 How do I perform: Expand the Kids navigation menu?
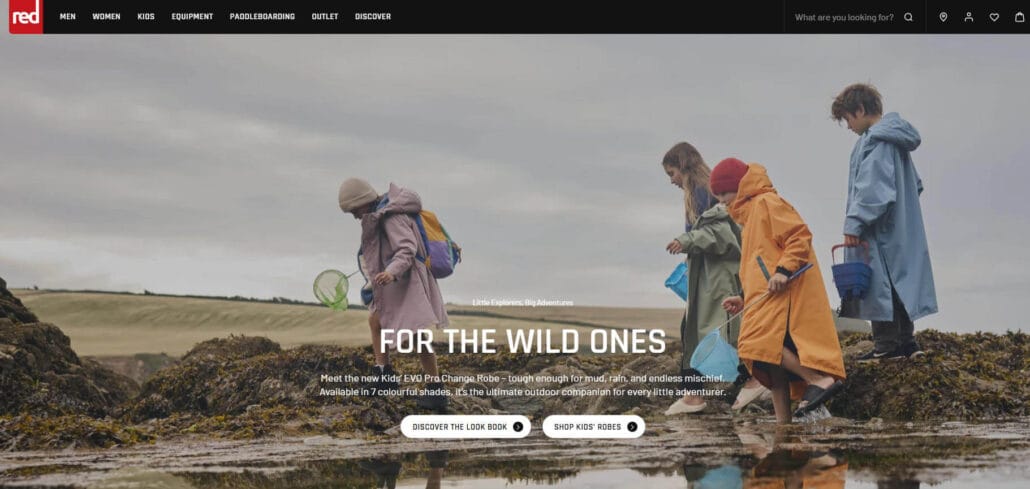coord(146,16)
